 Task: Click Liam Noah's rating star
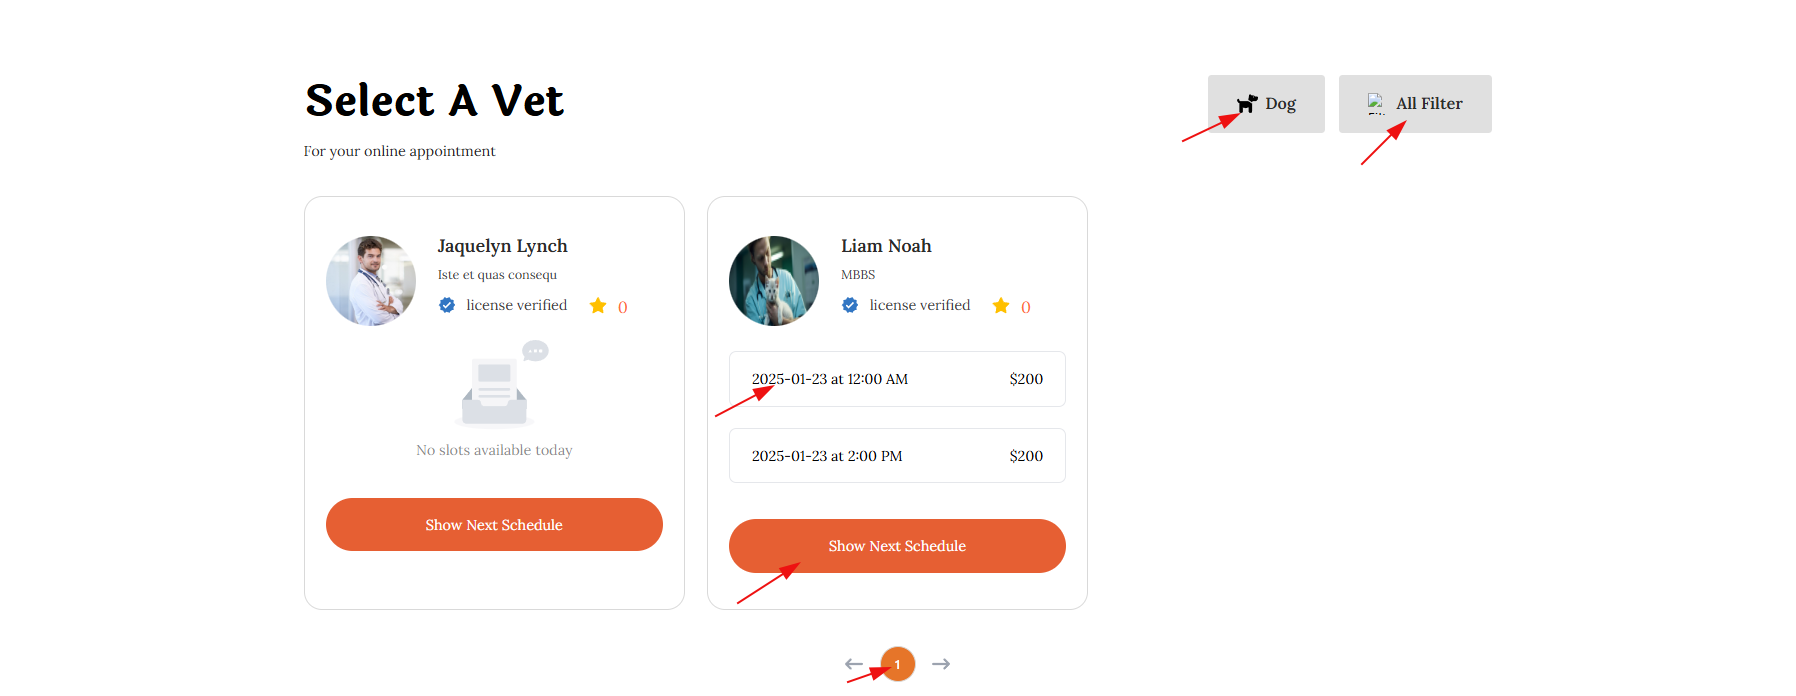pyautogui.click(x=1001, y=306)
